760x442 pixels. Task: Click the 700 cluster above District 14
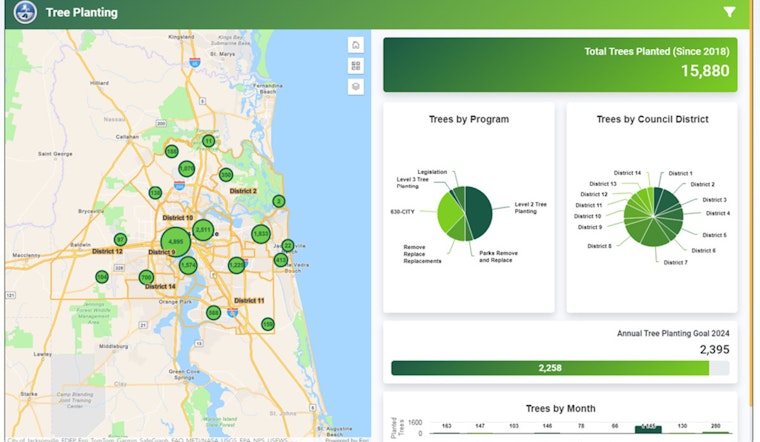click(x=146, y=277)
